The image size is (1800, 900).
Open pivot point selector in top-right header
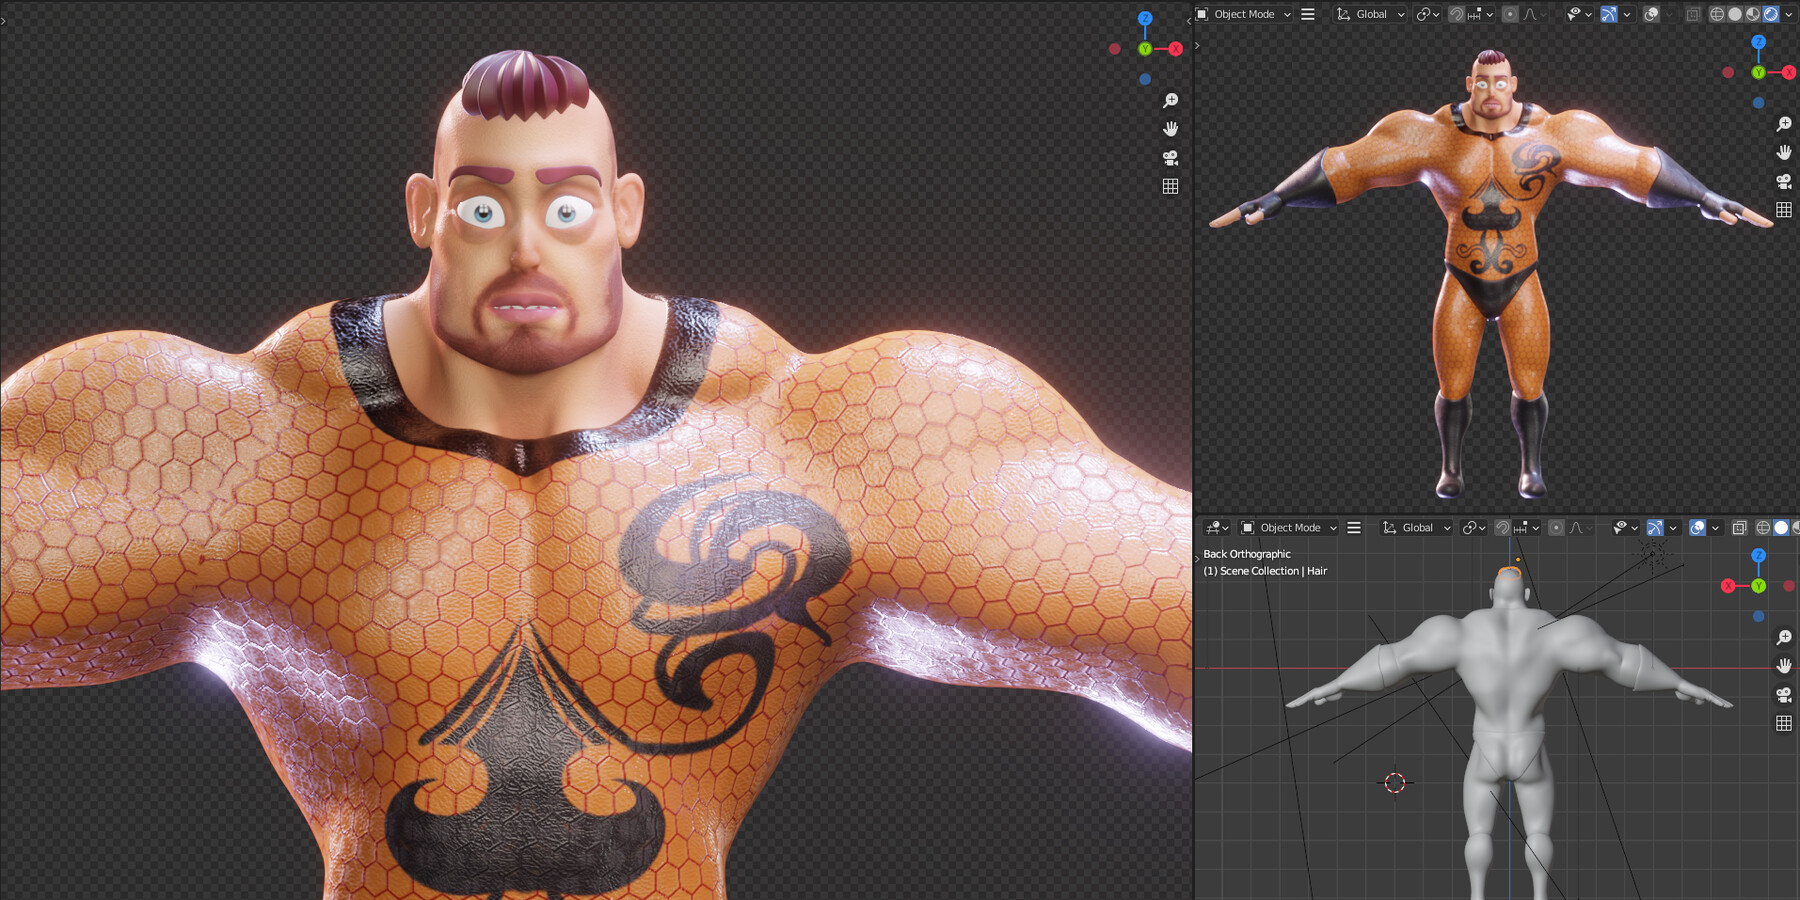1427,14
